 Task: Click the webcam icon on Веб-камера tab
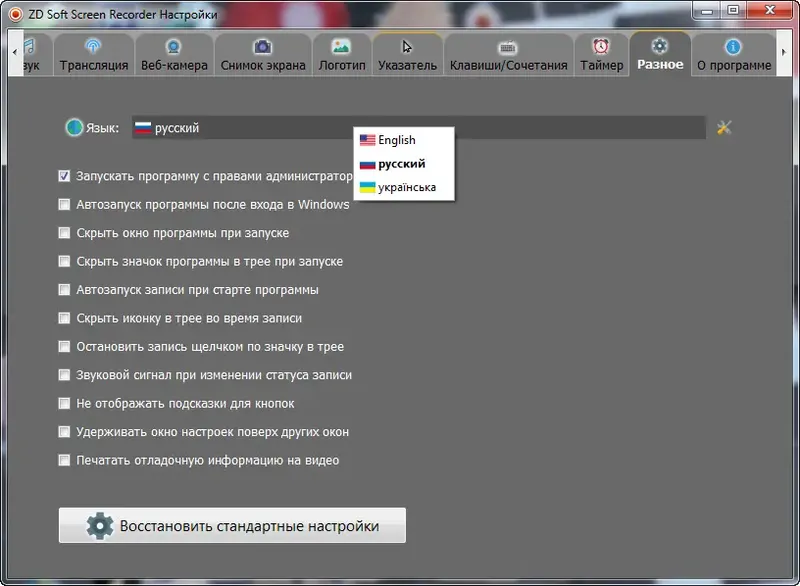pyautogui.click(x=172, y=47)
